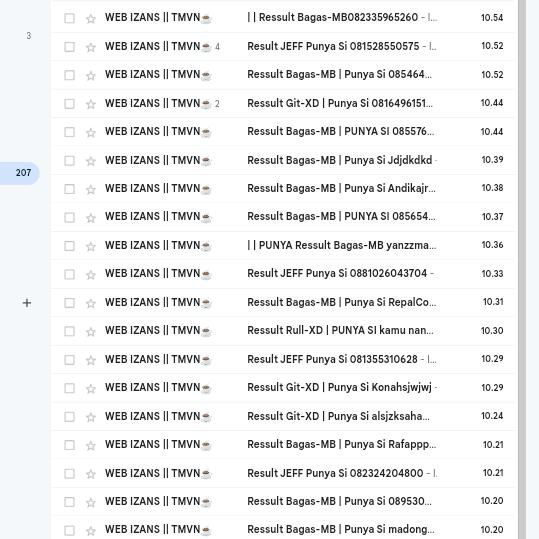This screenshot has width=539, height=539.
Task: Click the vertical scrollbar on the right
Action: point(522,270)
